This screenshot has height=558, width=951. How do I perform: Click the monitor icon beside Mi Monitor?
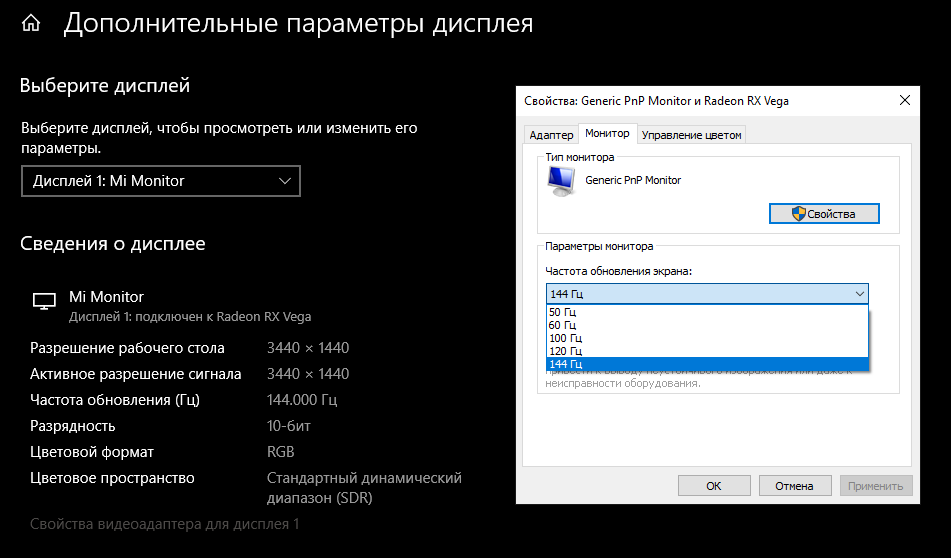pyautogui.click(x=44, y=301)
